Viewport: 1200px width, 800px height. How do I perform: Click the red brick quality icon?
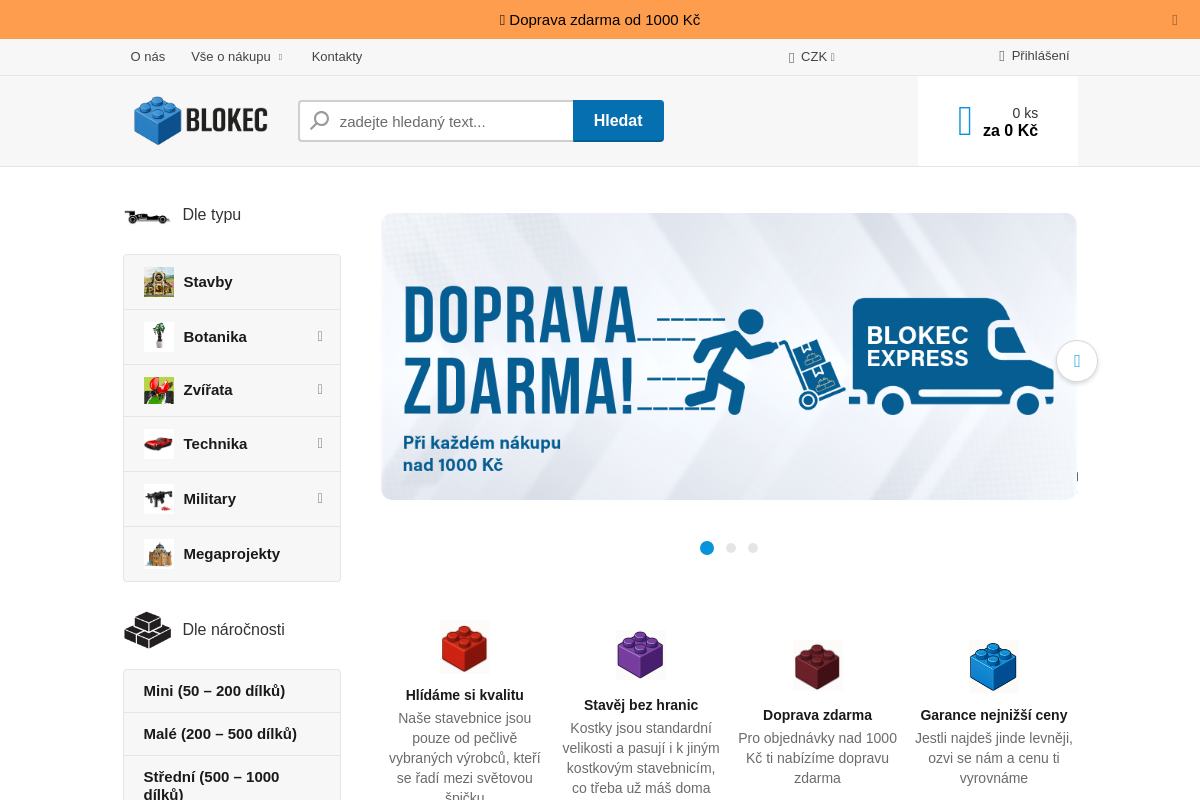[464, 648]
